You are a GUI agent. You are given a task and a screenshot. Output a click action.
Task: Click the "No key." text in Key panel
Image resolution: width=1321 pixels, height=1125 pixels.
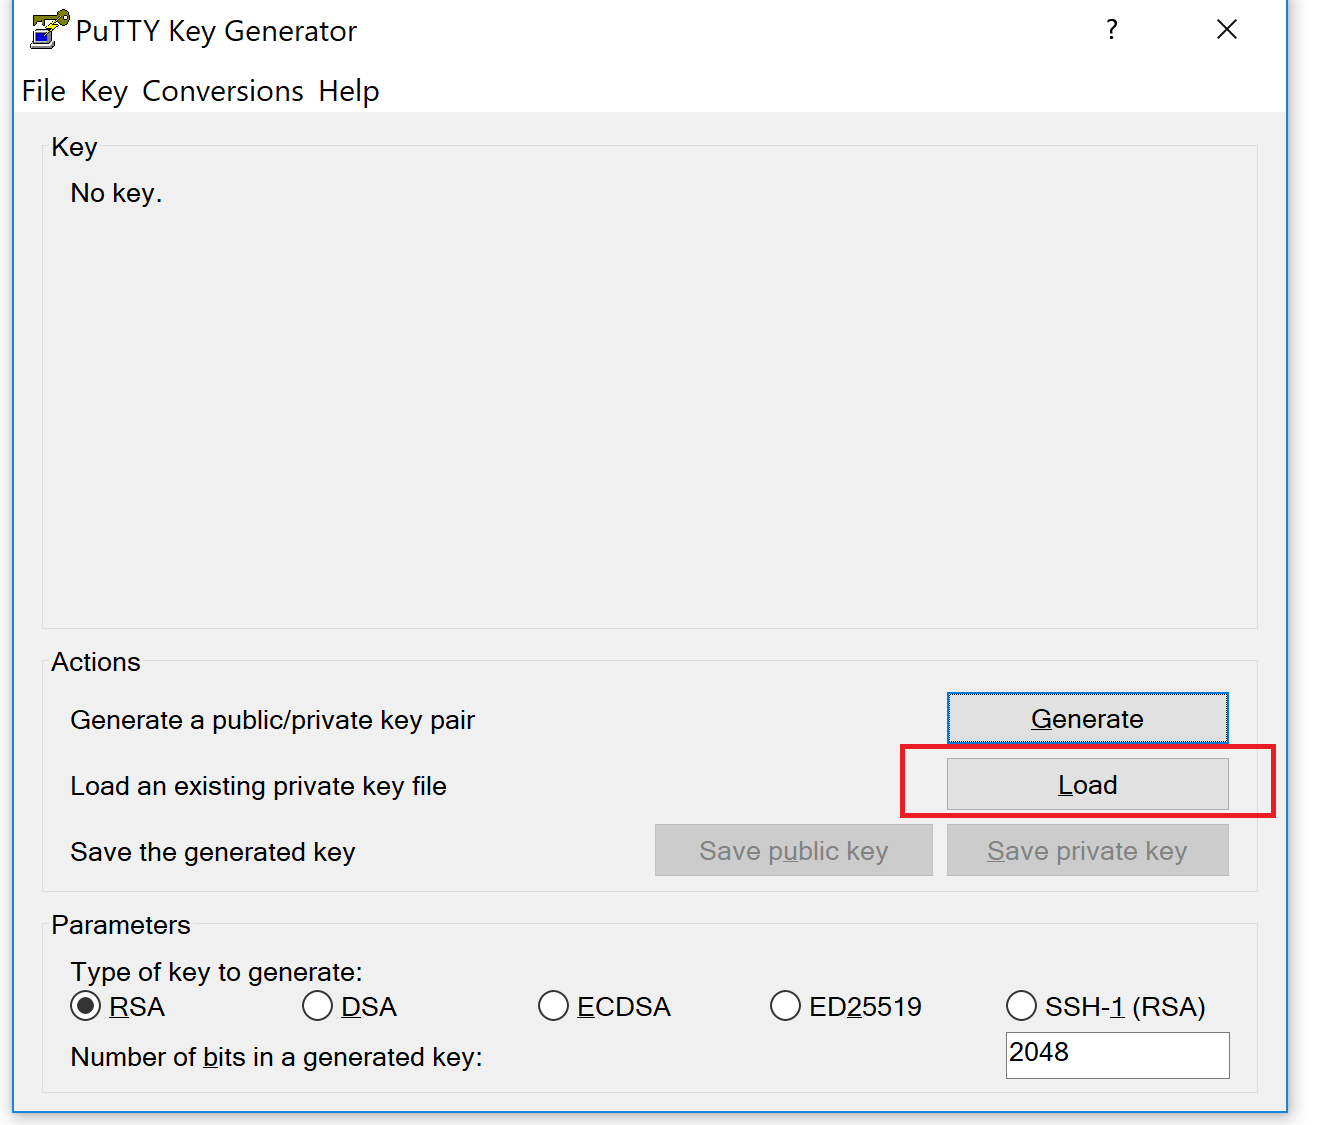click(x=116, y=193)
